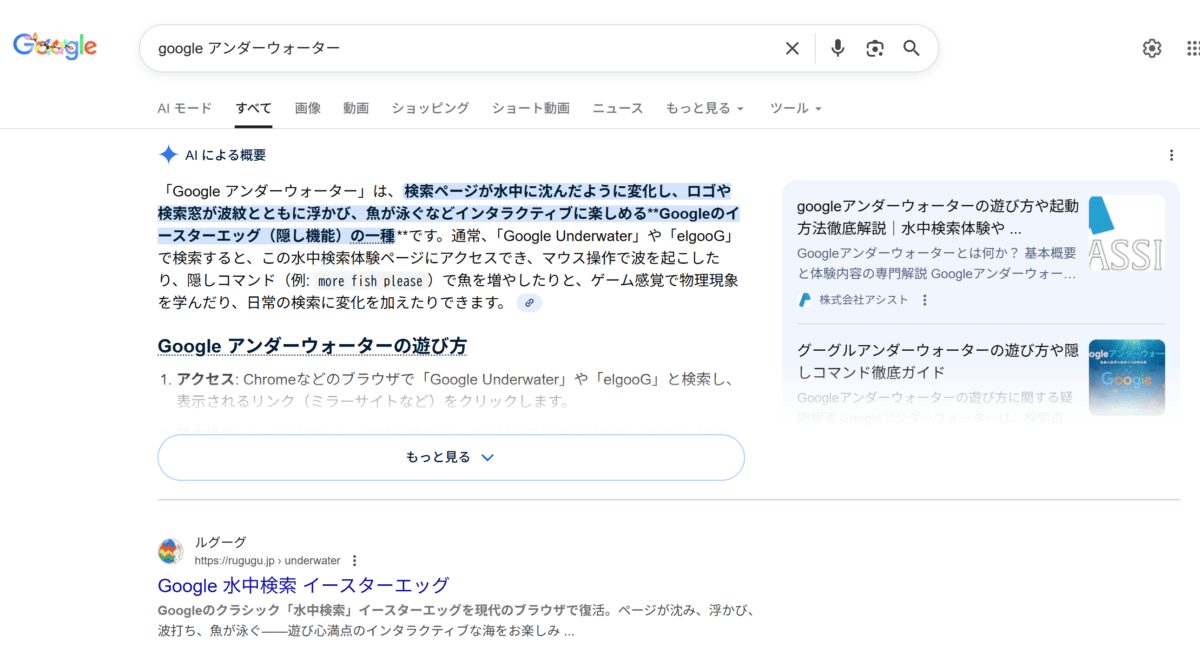Expand the もっと見る tab dropdown
Image resolution: width=1200 pixels, height=654 pixels.
[x=705, y=108]
